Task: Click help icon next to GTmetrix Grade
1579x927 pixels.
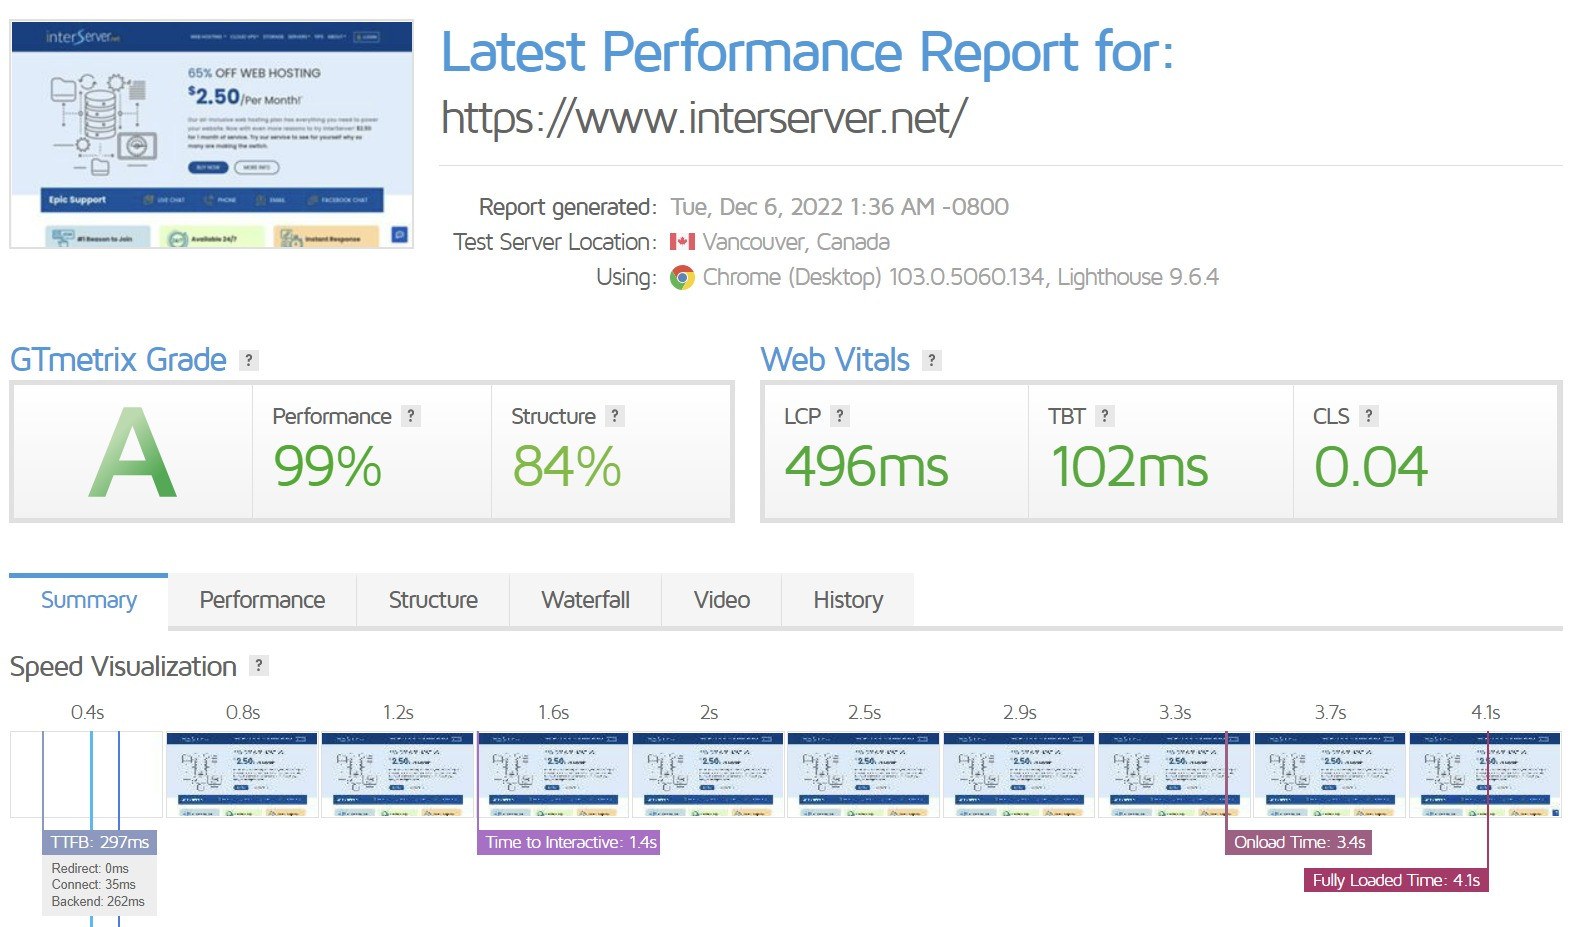Action: 249,360
